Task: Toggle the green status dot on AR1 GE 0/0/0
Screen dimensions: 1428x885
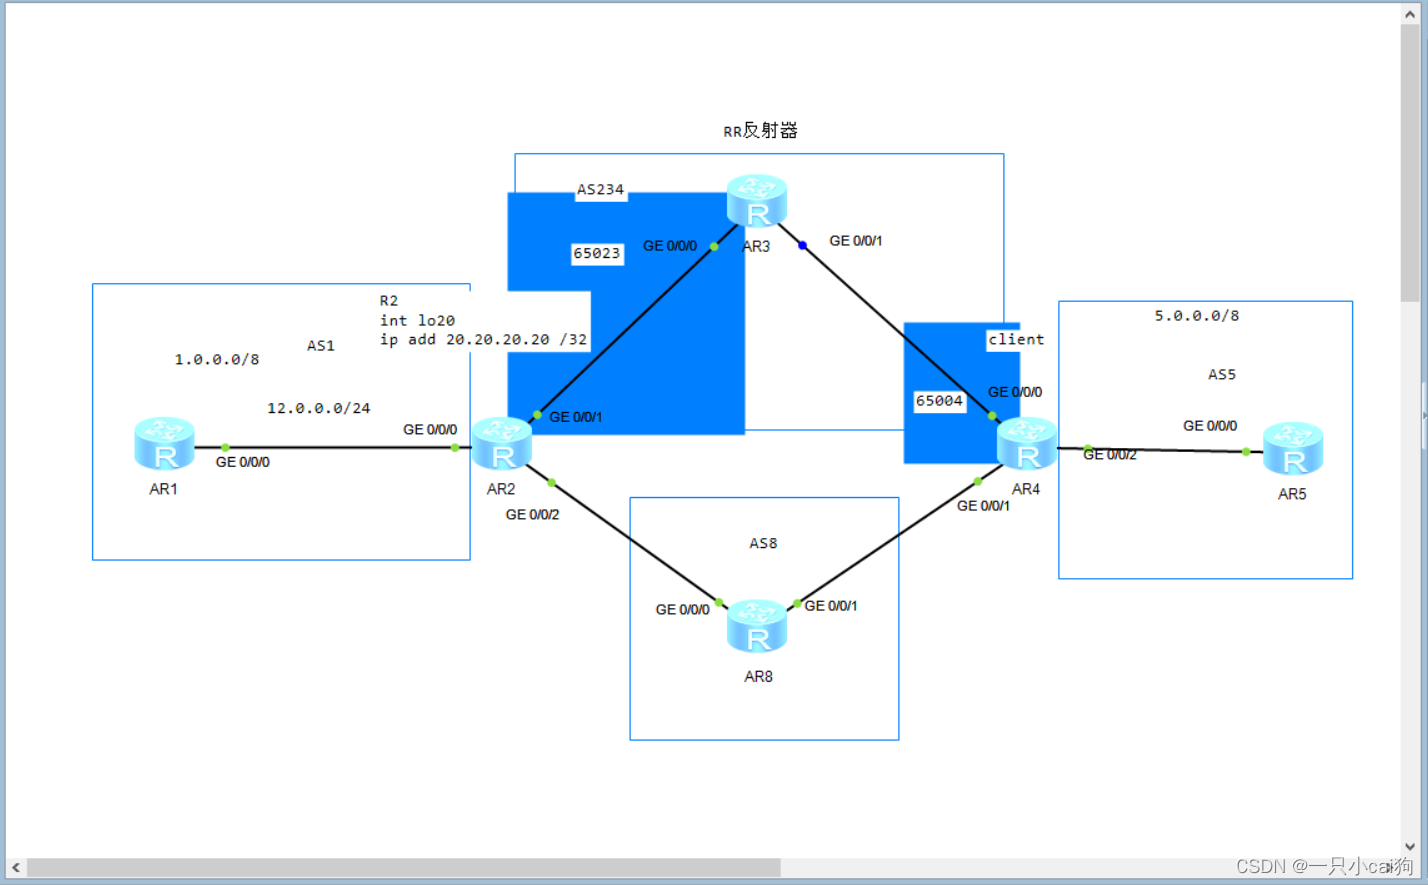Action: tap(224, 447)
